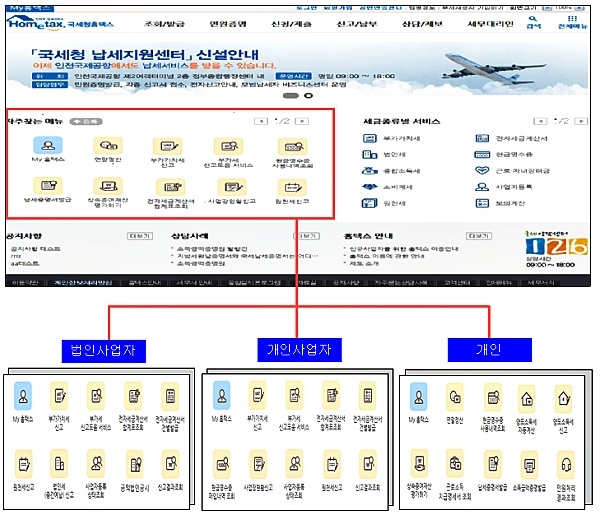
Task: Click the 검색 magnifier icon in header
Action: coord(534,19)
